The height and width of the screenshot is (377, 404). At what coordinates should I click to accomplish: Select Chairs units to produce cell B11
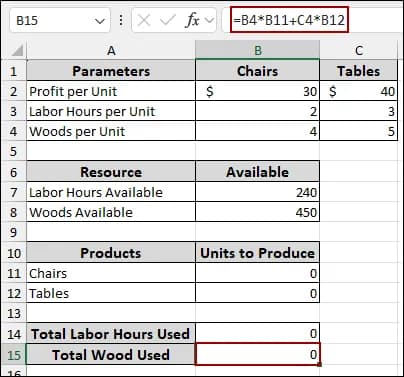coord(257,273)
